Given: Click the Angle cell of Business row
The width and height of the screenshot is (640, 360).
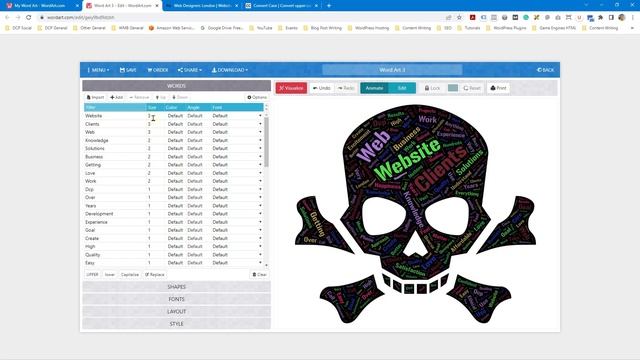Looking at the screenshot, I should click(x=195, y=157).
